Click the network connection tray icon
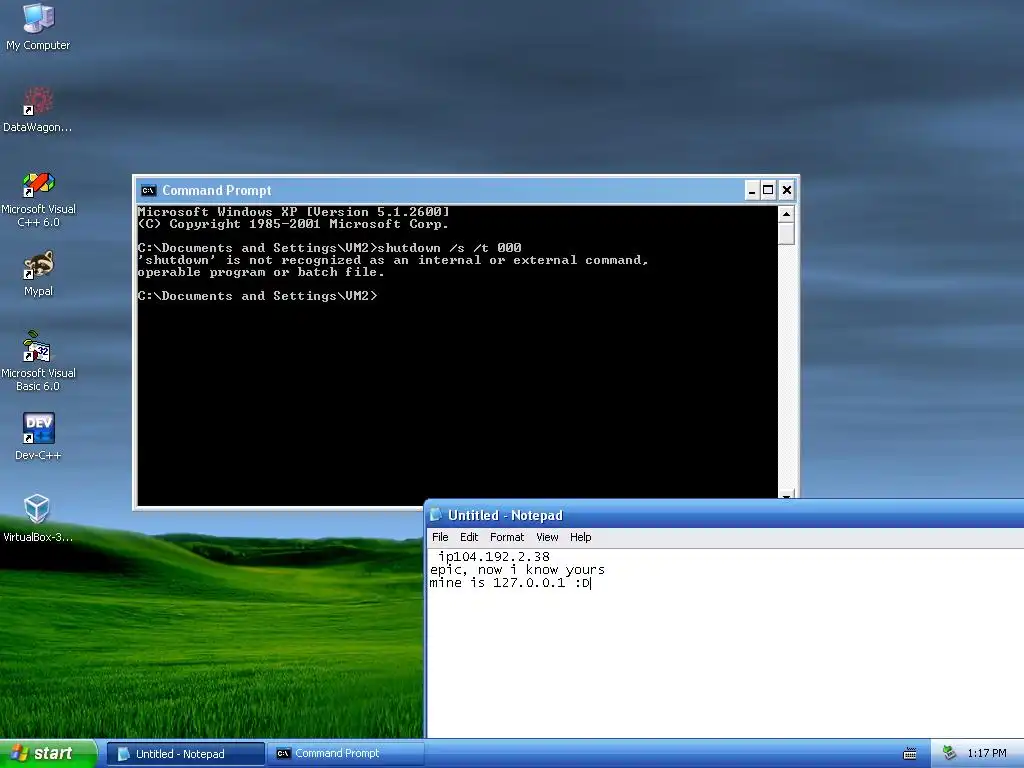Viewport: 1024px width, 768px height. click(950, 753)
